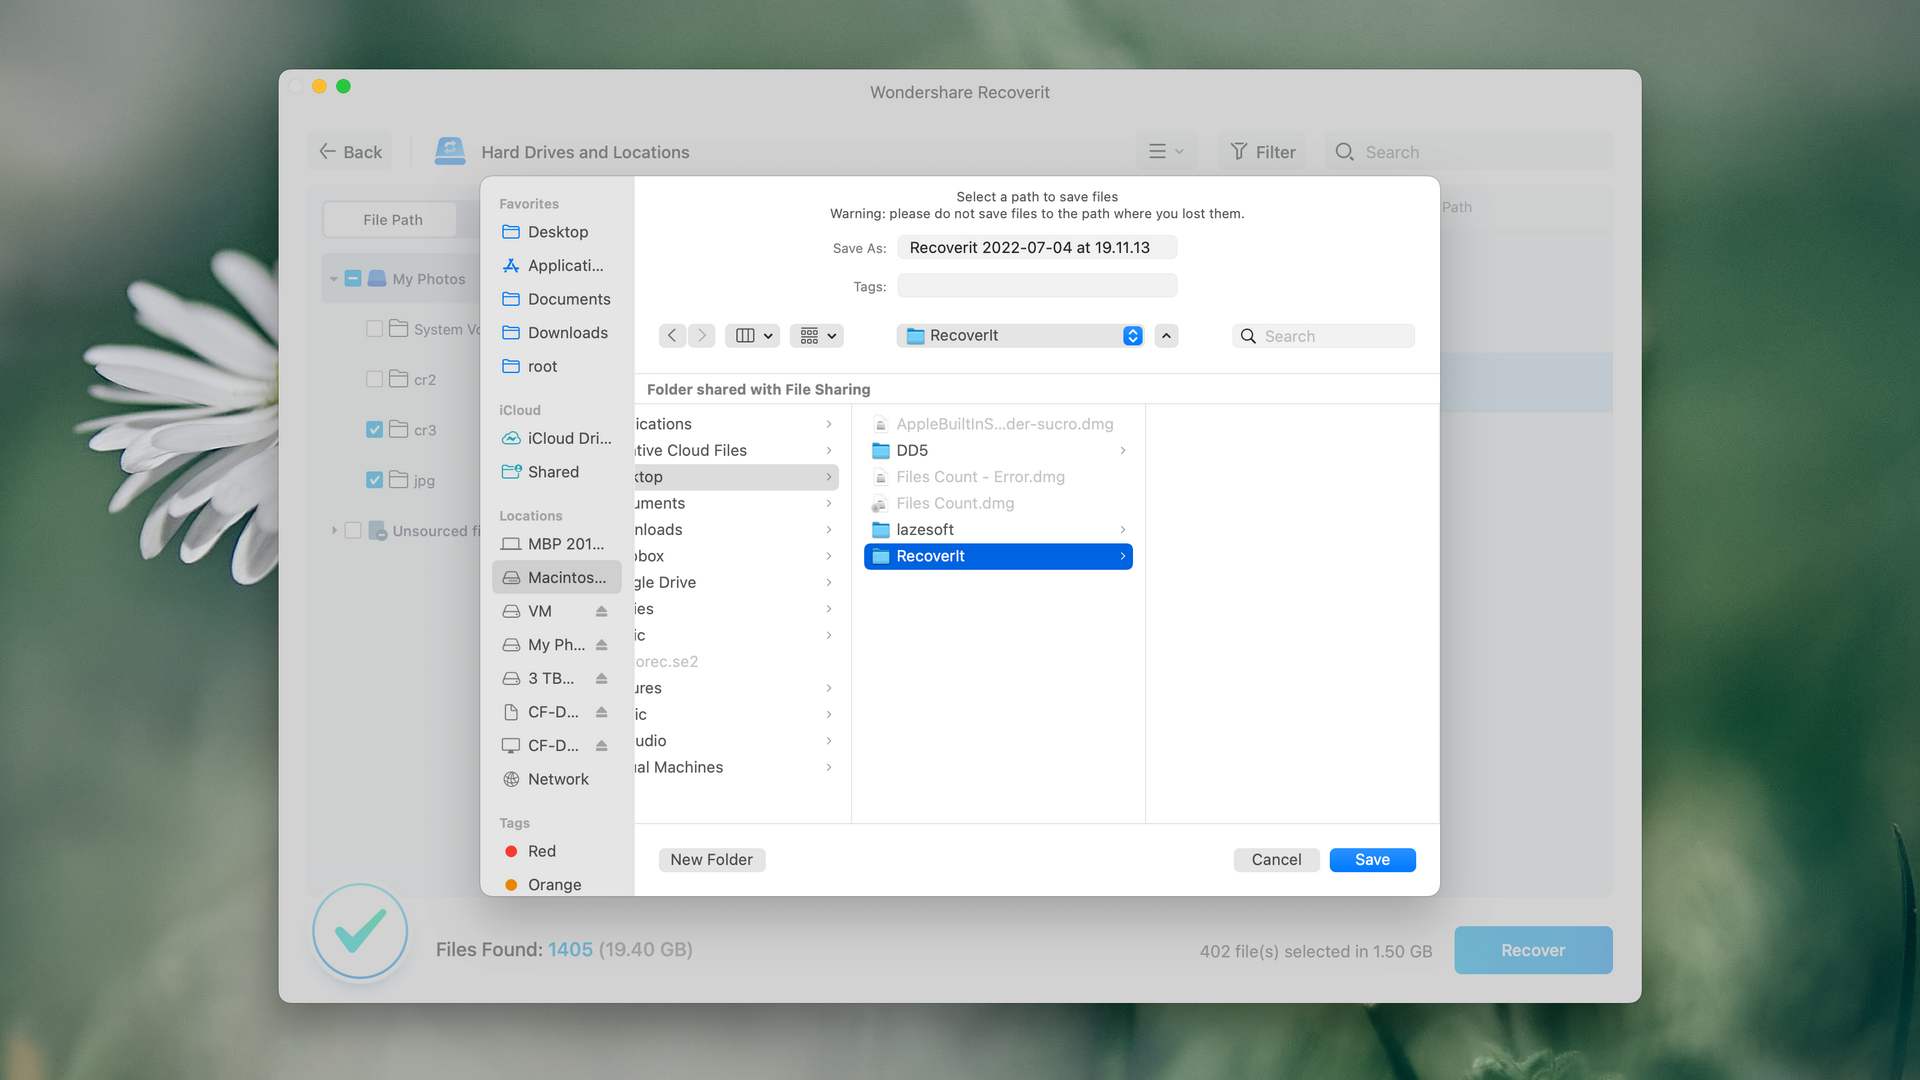Select the Dropbox folder row
1920x1080 pixels.
coord(736,556)
